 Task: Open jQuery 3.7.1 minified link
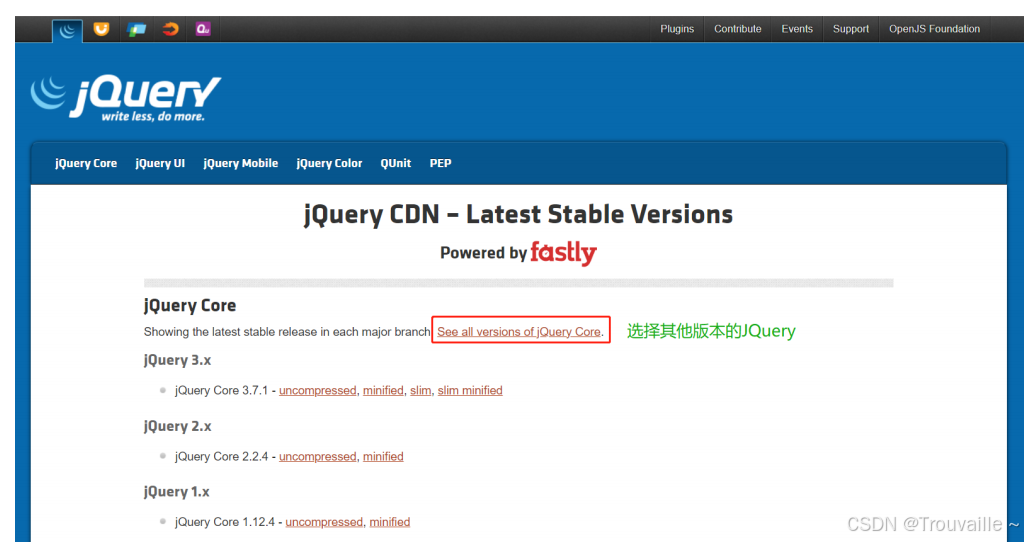[x=383, y=391]
